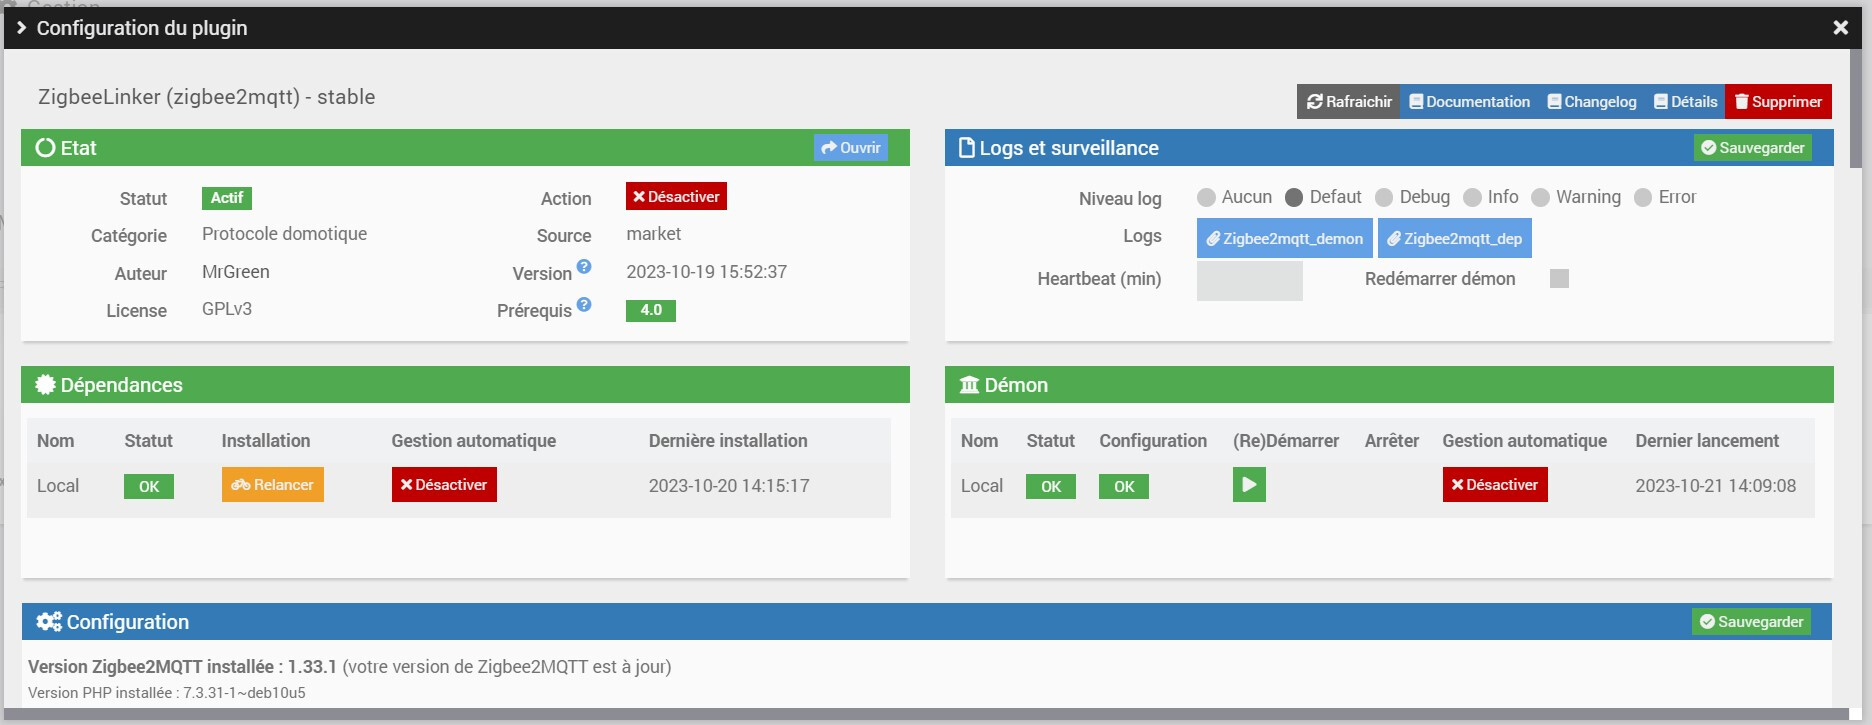This screenshot has width=1872, height=725.
Task: Close the plugin configuration dialog
Action: tap(1840, 28)
